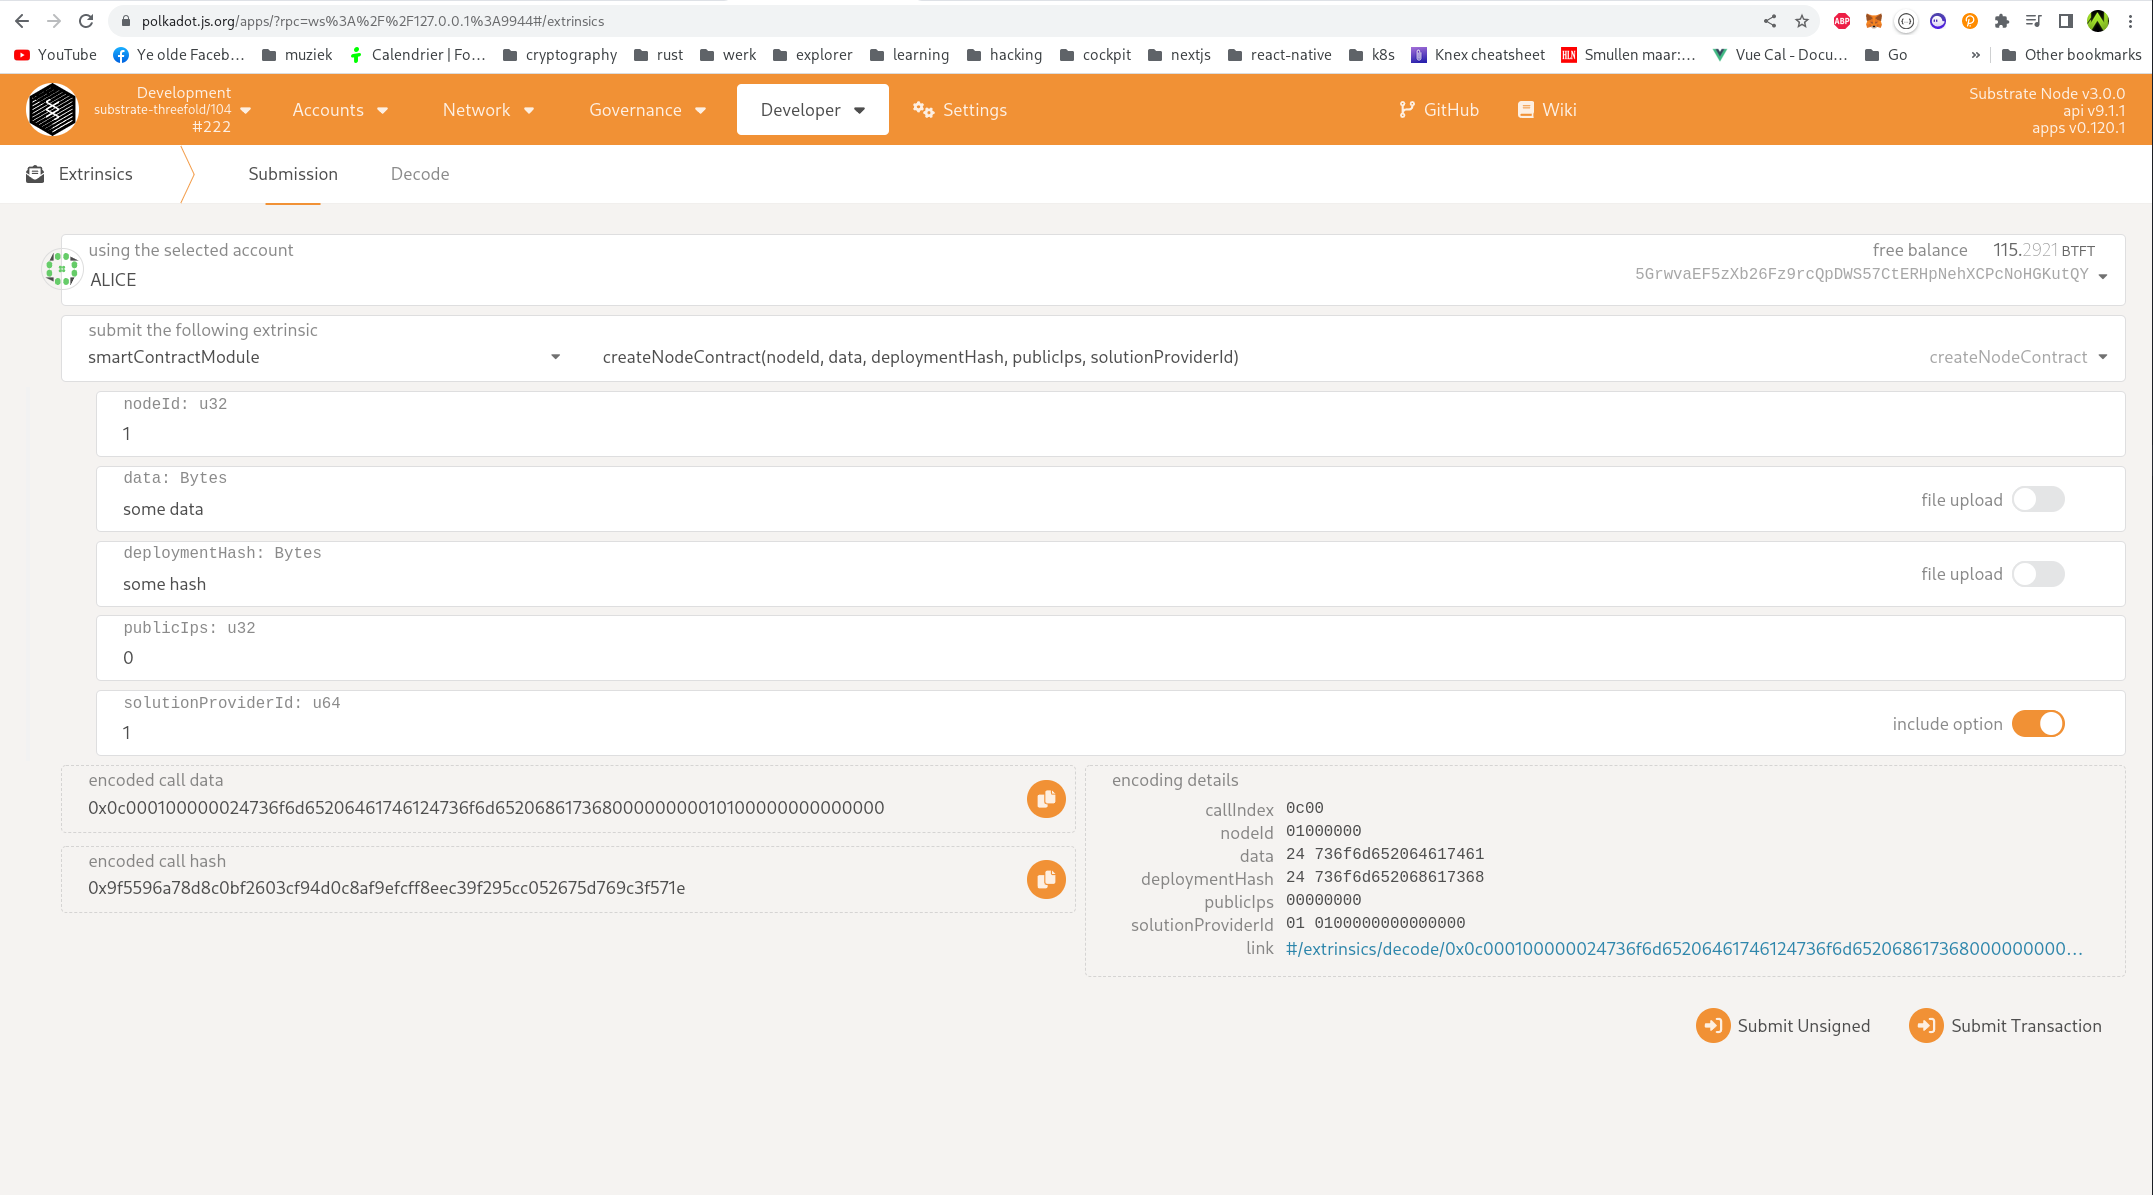Copy the encoded call data

coord(1046,799)
